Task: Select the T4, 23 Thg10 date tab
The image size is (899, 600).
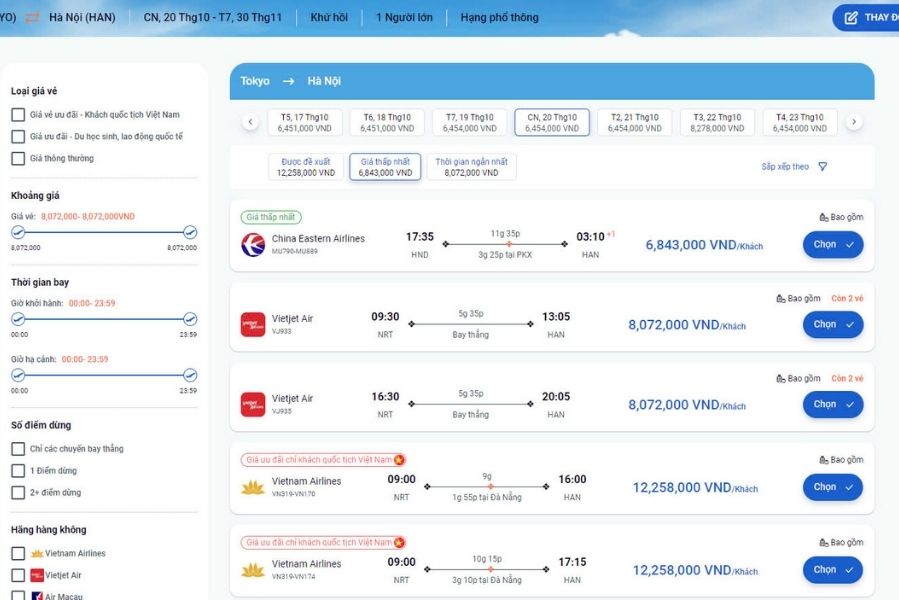Action: point(800,122)
